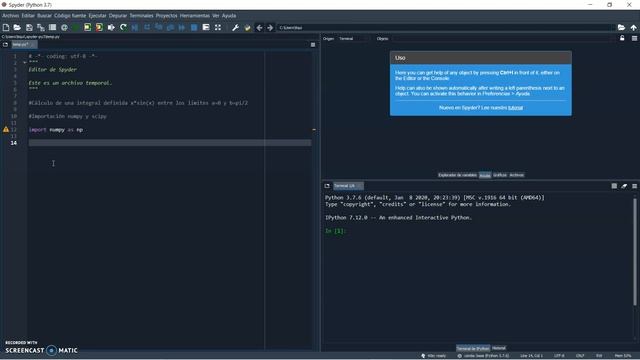Open Herramientas menu
640x360 pixels.
point(195,16)
